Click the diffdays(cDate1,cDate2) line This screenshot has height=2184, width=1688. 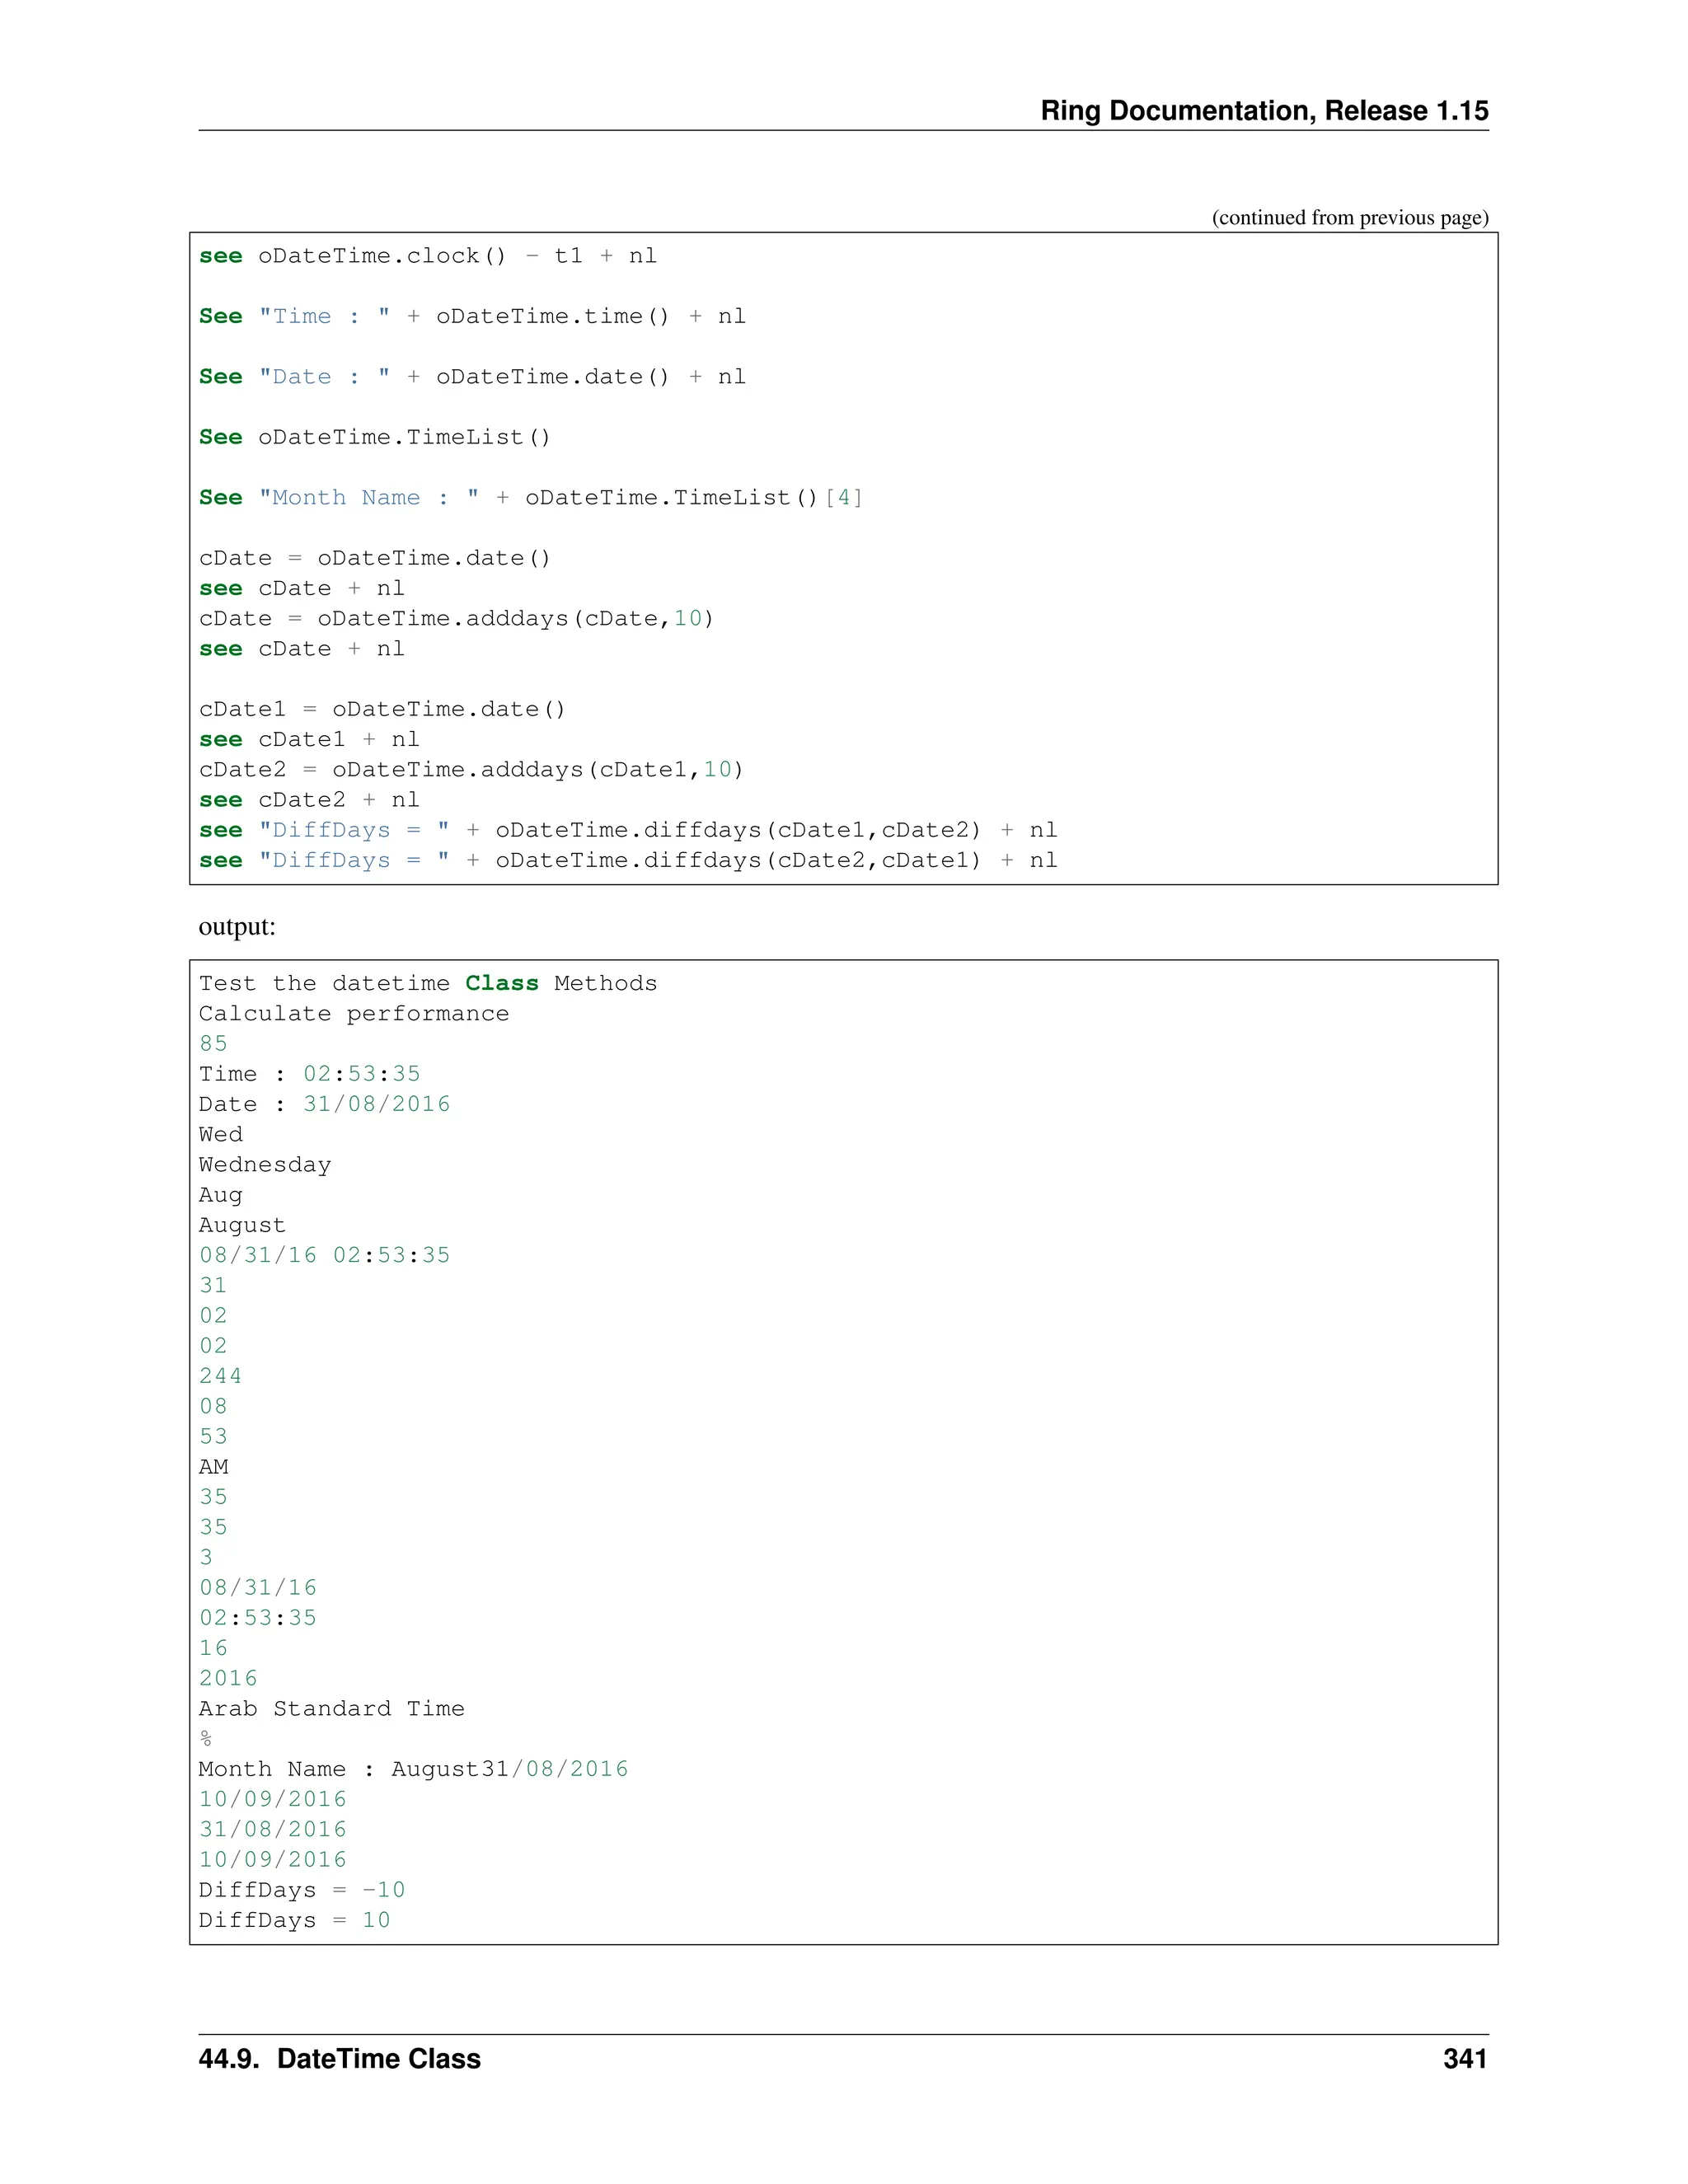pyautogui.click(x=627, y=830)
